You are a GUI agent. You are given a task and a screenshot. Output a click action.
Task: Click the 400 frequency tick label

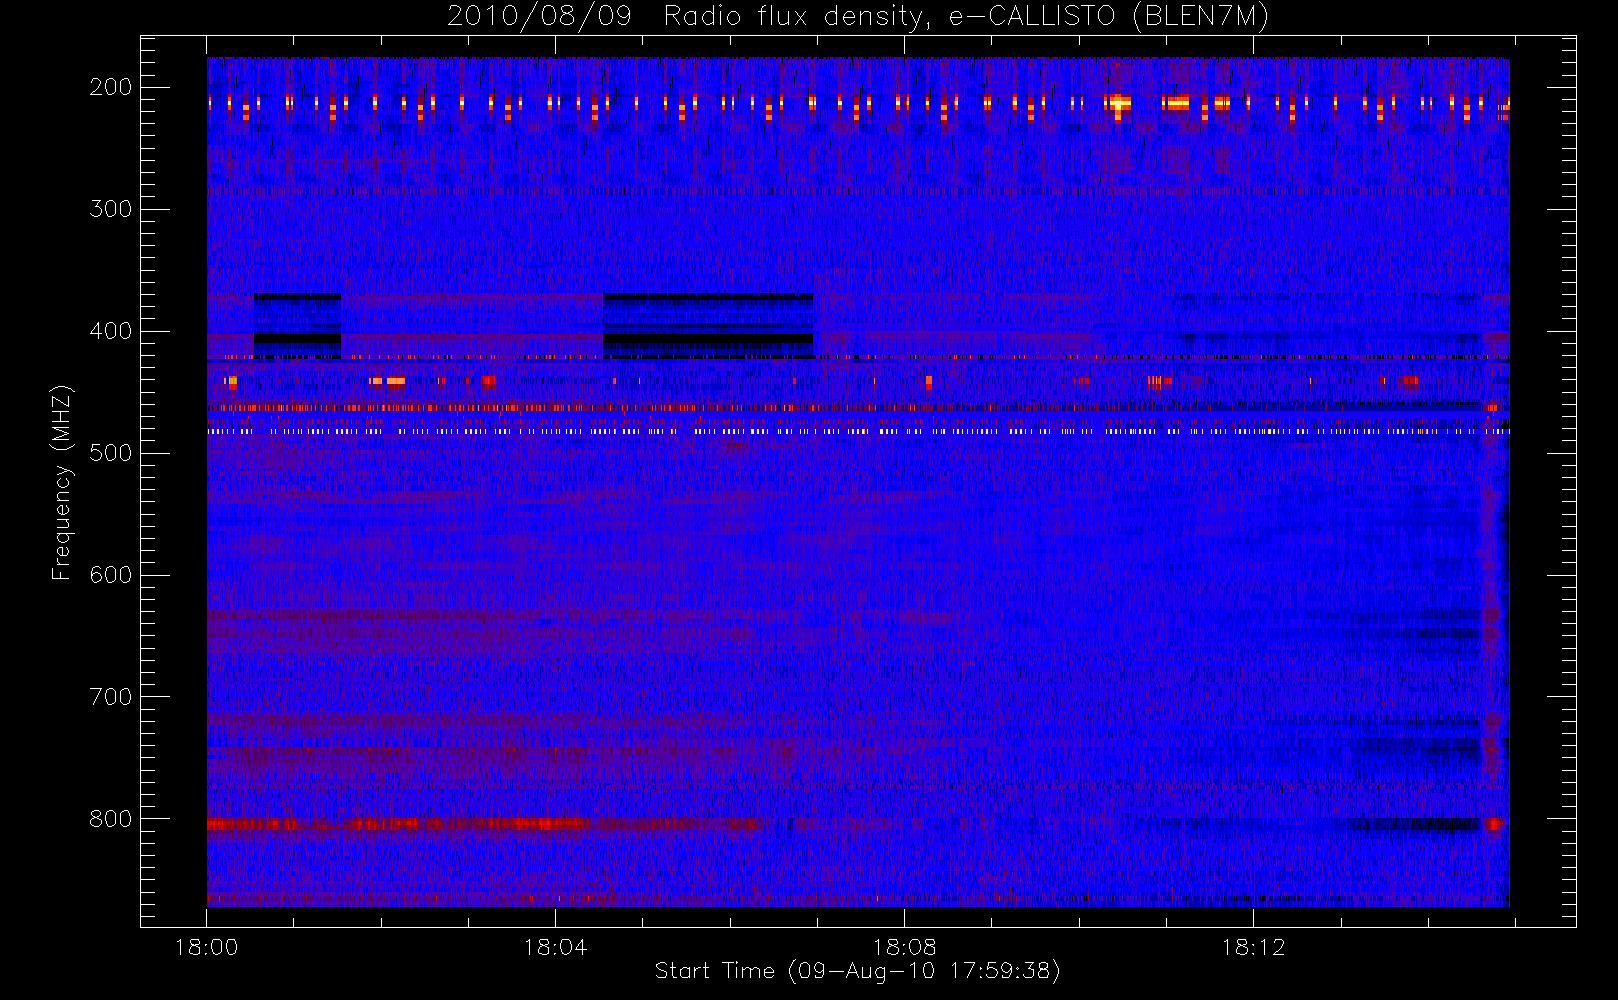click(111, 331)
